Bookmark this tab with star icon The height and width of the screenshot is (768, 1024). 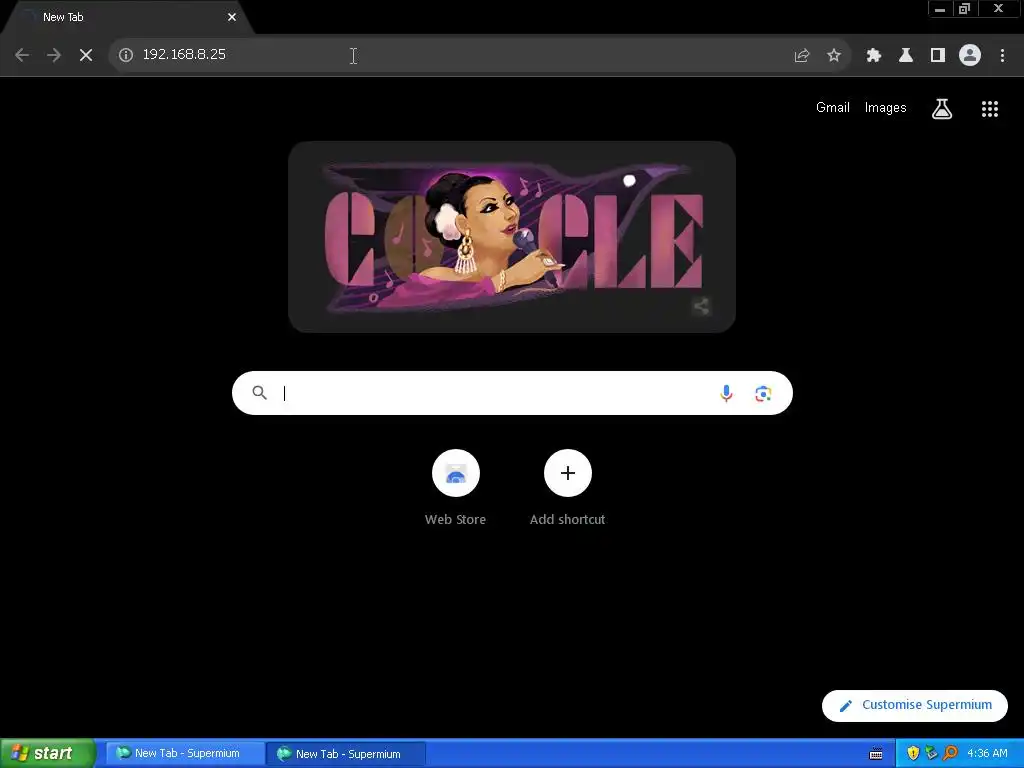click(x=834, y=56)
